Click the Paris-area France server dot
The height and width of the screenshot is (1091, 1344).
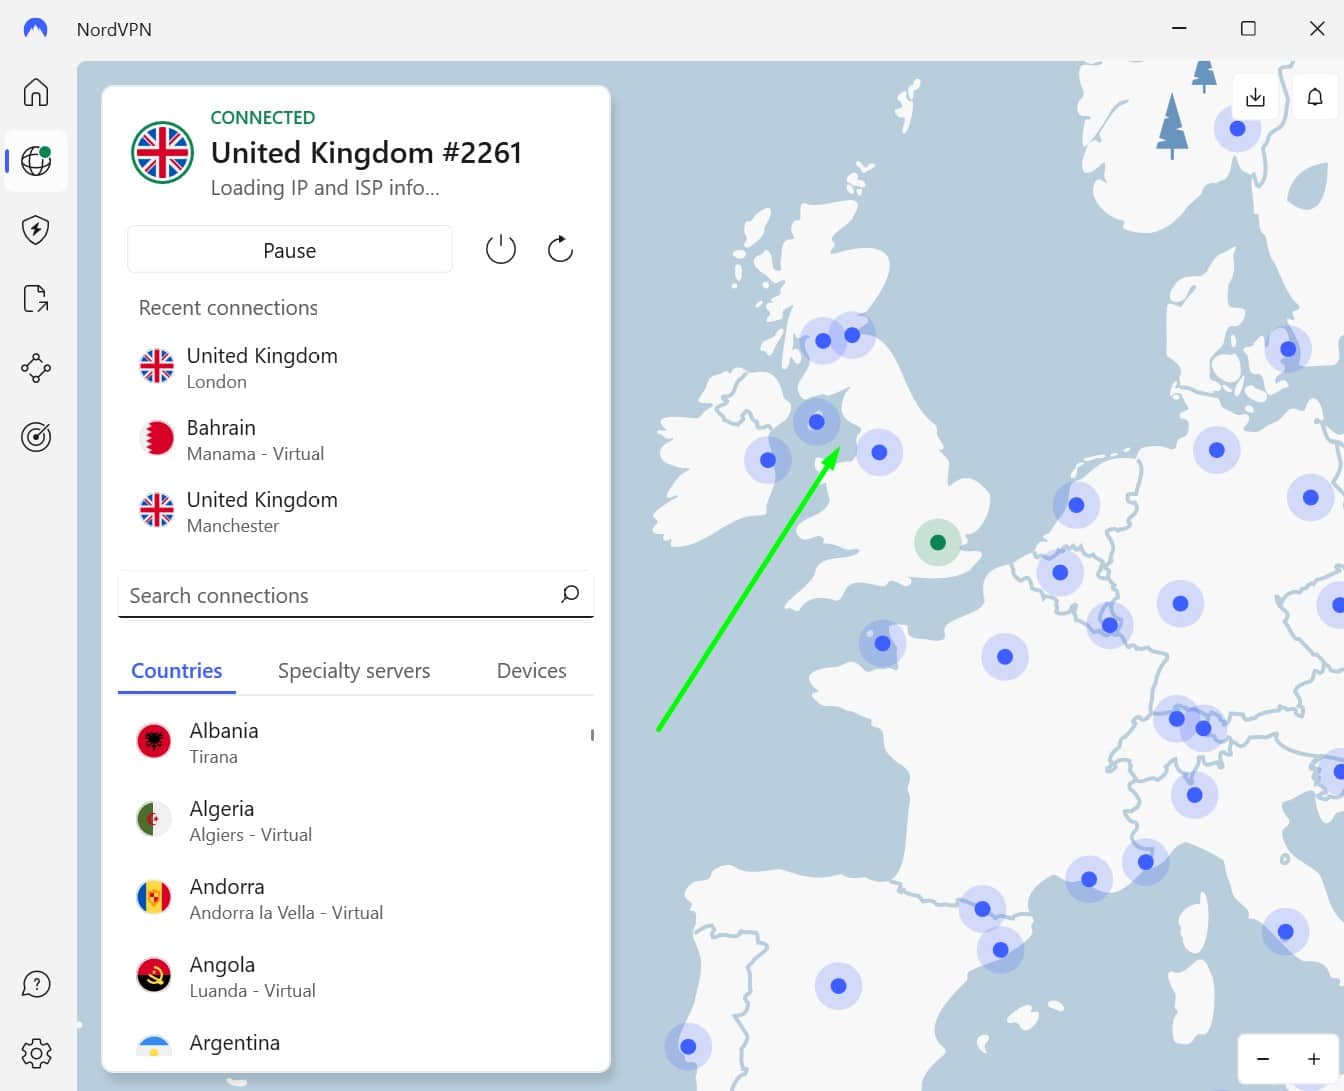pos(1005,657)
